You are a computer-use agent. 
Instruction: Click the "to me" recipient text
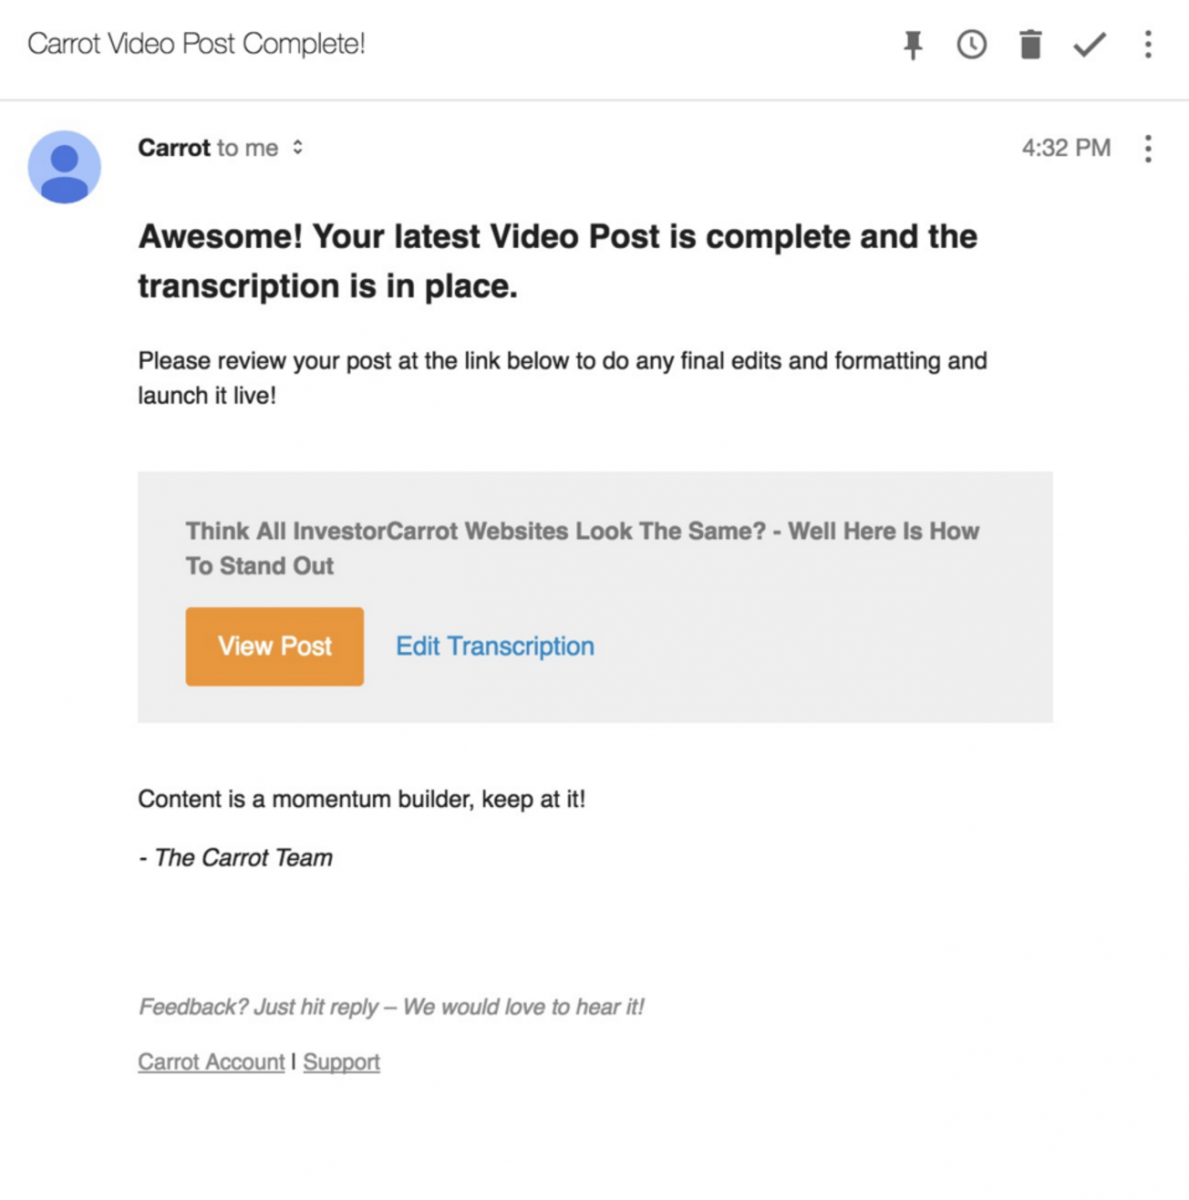247,148
